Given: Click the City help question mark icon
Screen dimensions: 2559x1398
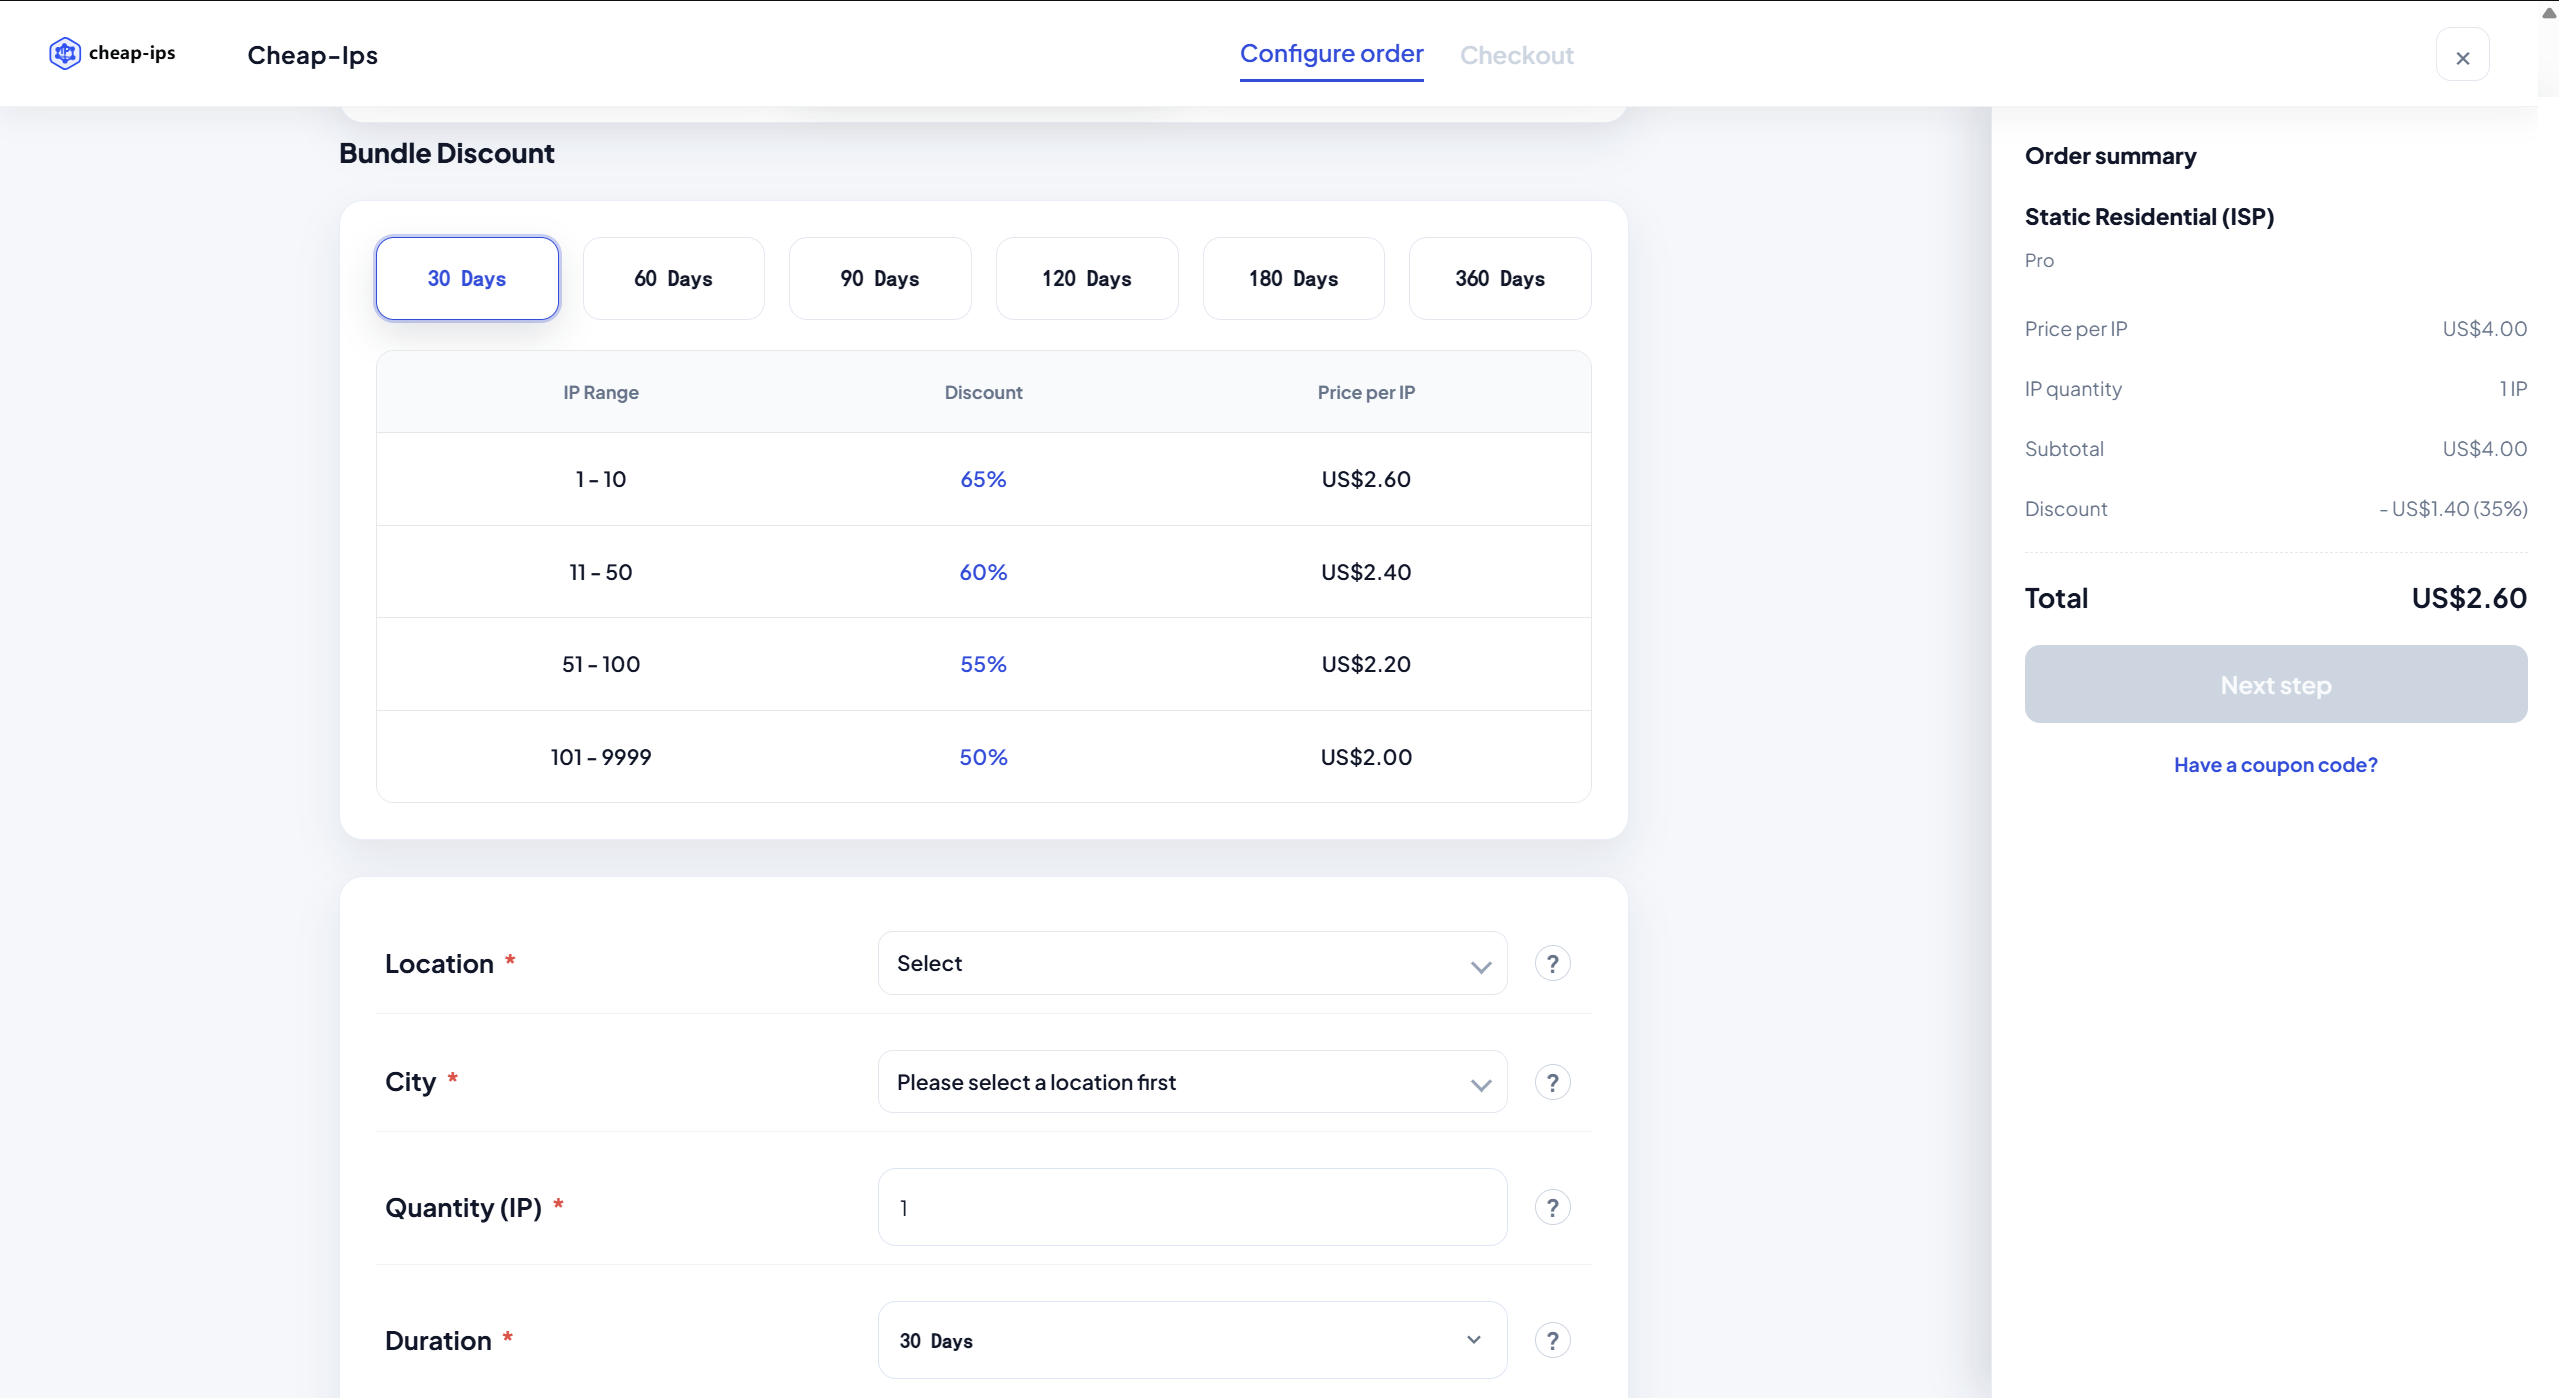Looking at the screenshot, I should pos(1552,1083).
